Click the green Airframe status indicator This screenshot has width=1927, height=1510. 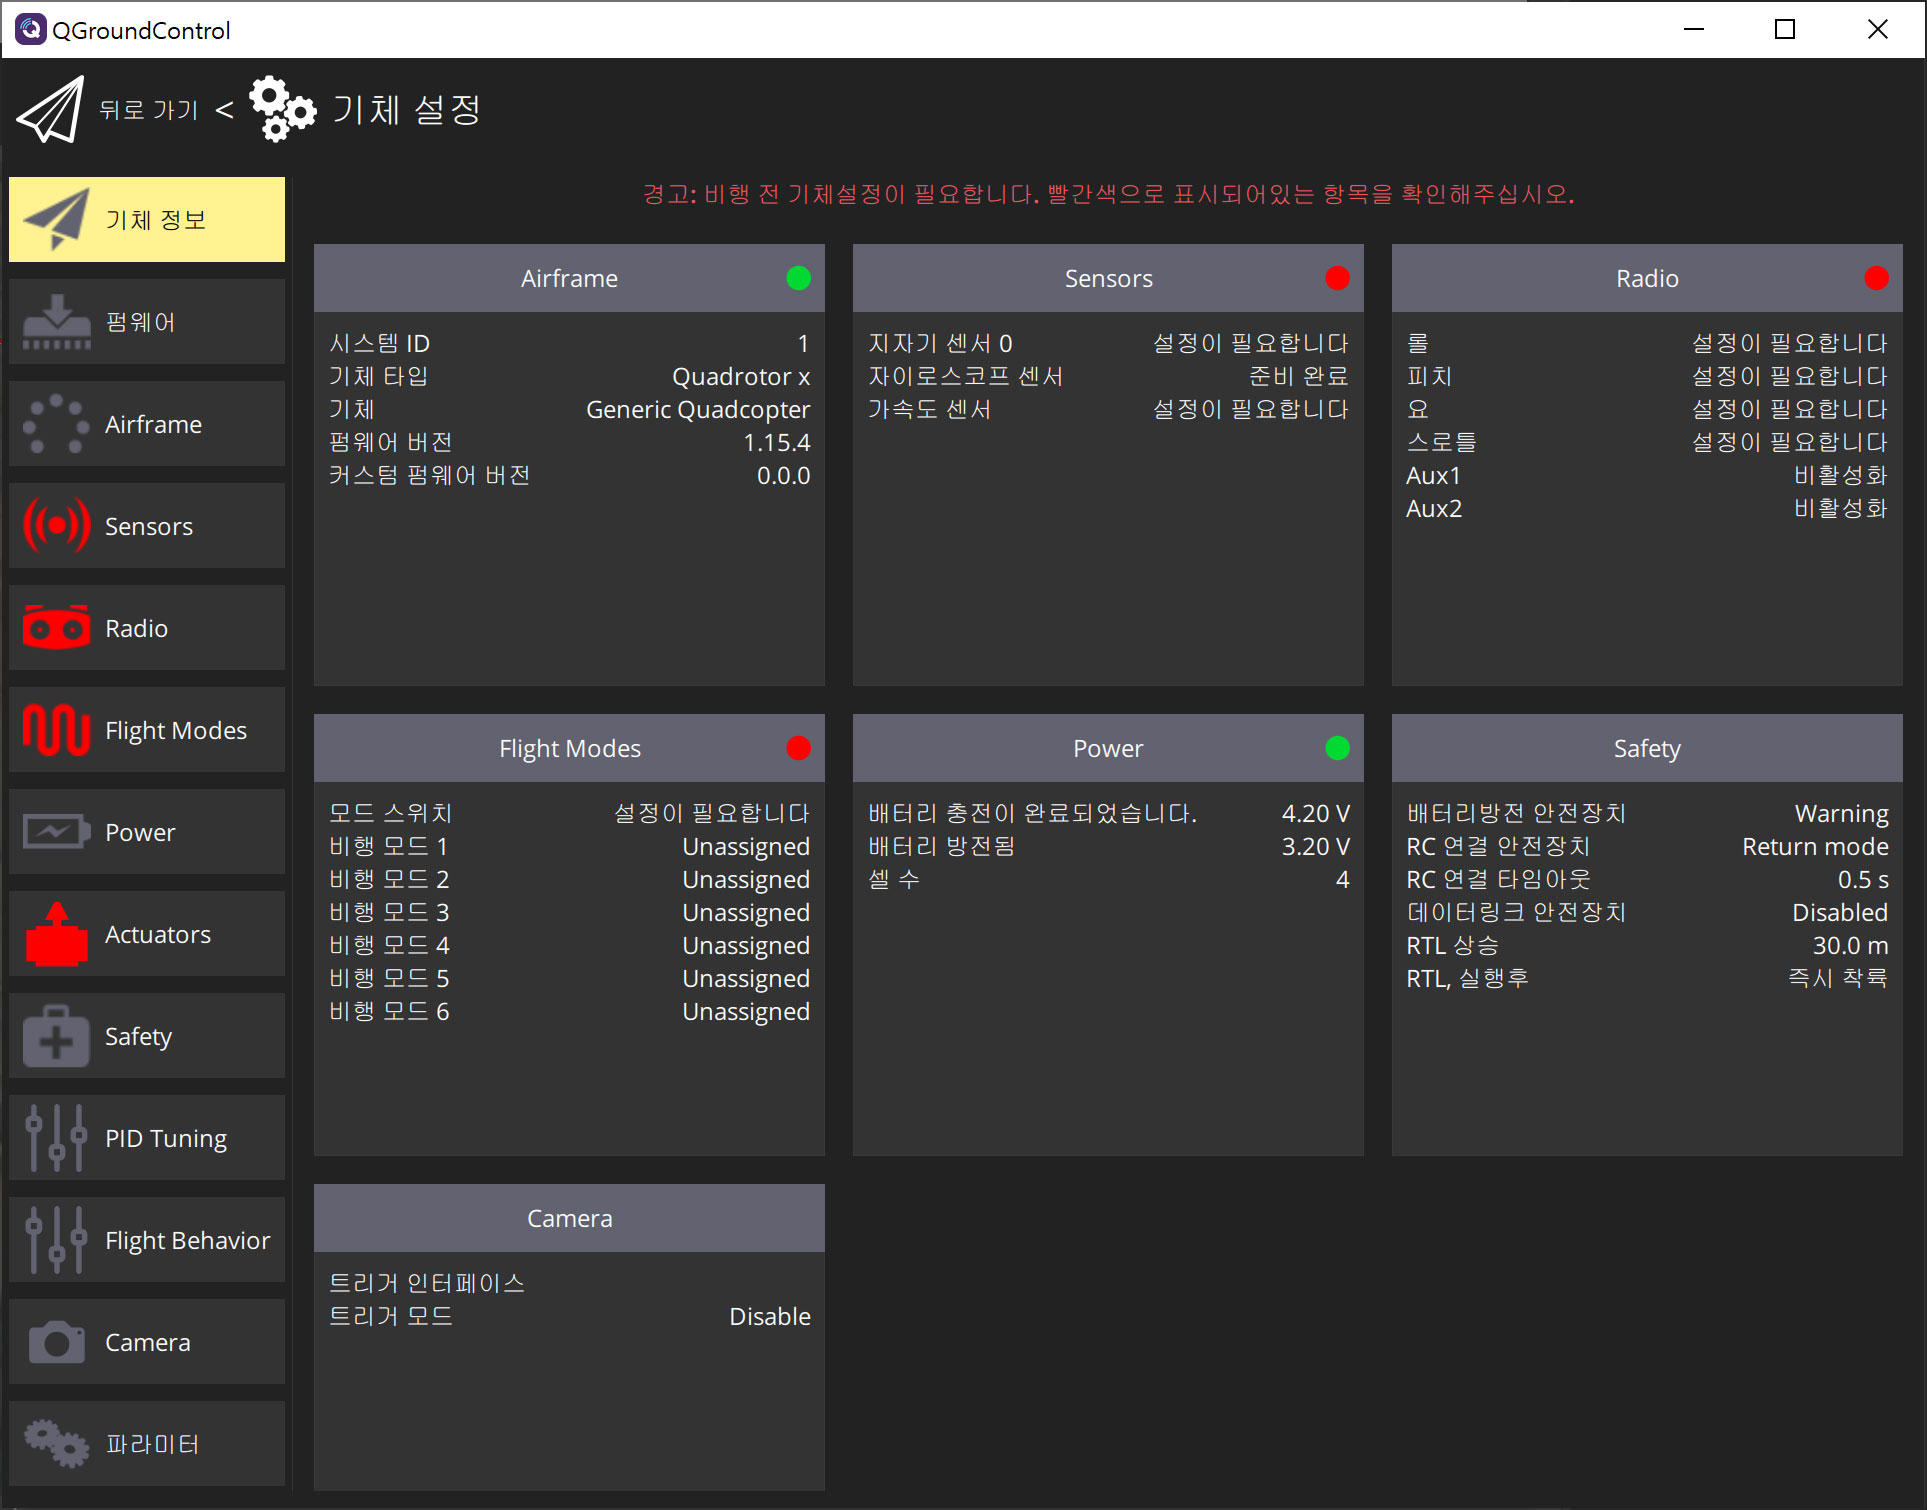click(x=798, y=278)
